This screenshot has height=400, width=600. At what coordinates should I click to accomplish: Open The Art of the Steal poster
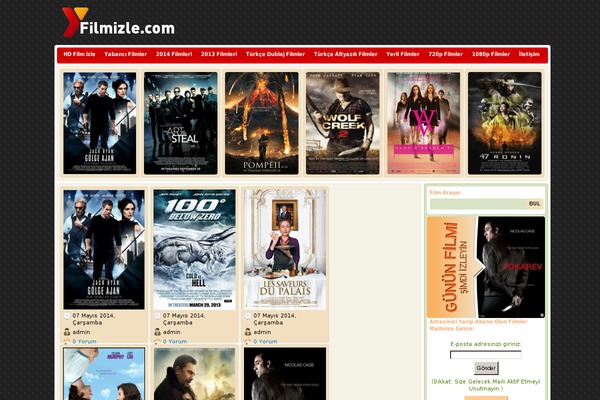tap(181, 123)
